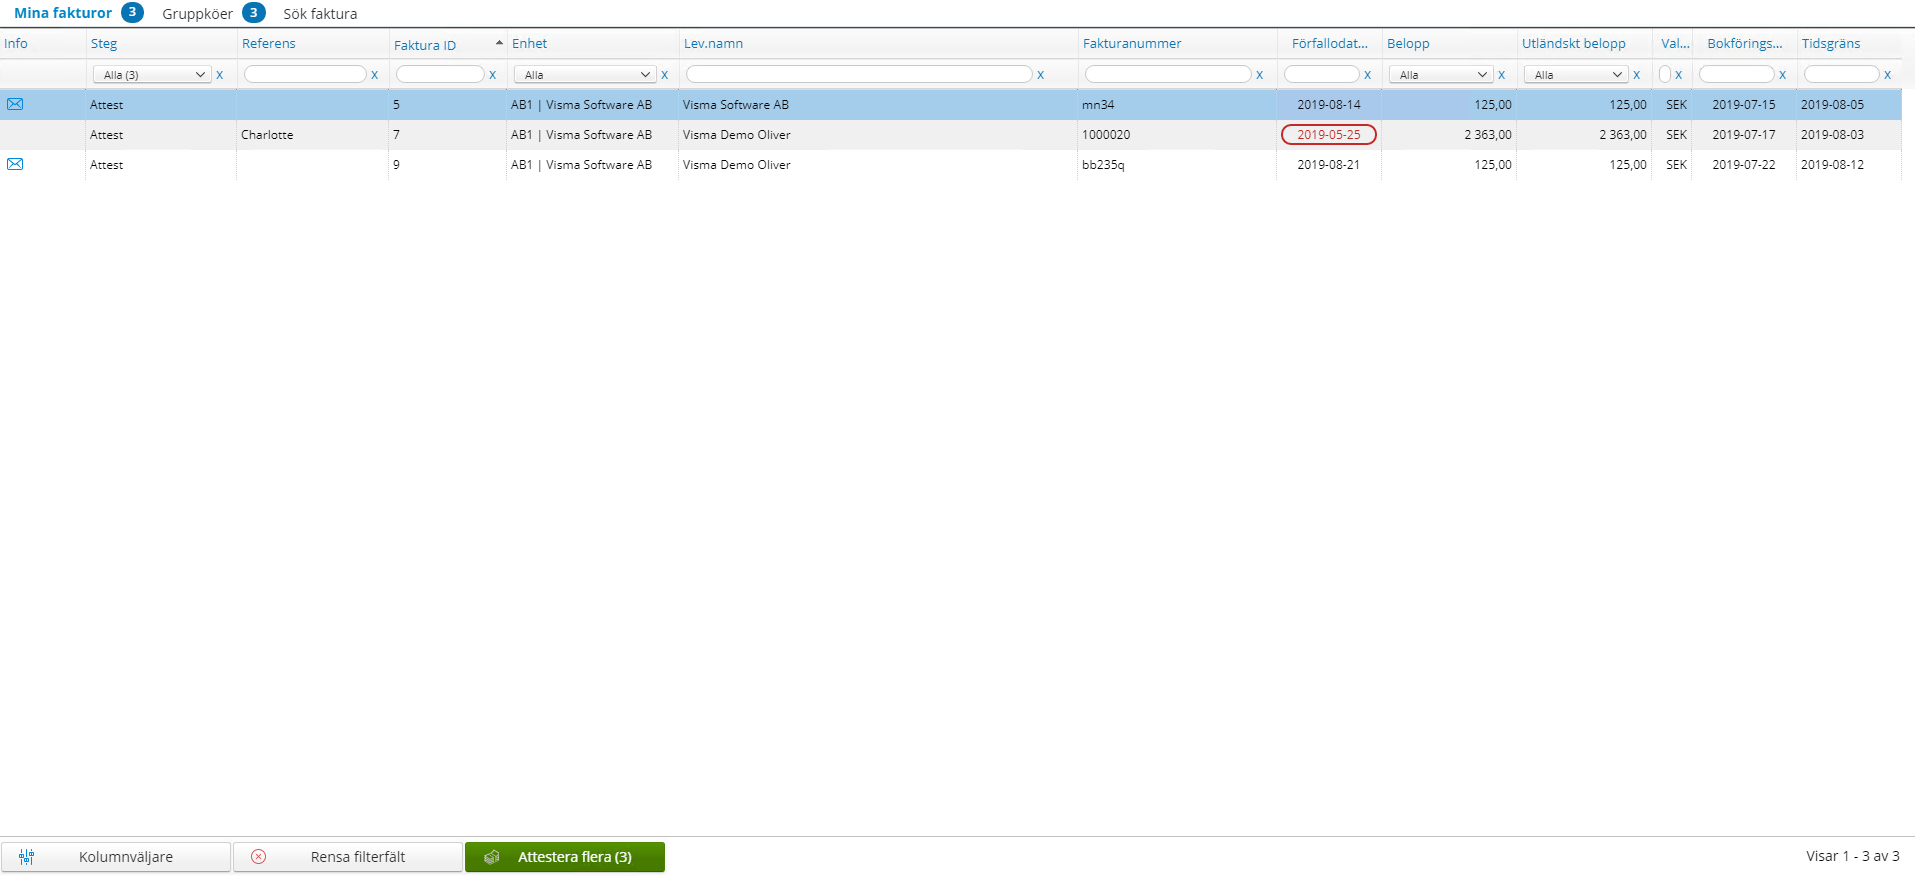The image size is (1915, 876).
Task: Click the Attestera flera (3) button
Action: [565, 857]
